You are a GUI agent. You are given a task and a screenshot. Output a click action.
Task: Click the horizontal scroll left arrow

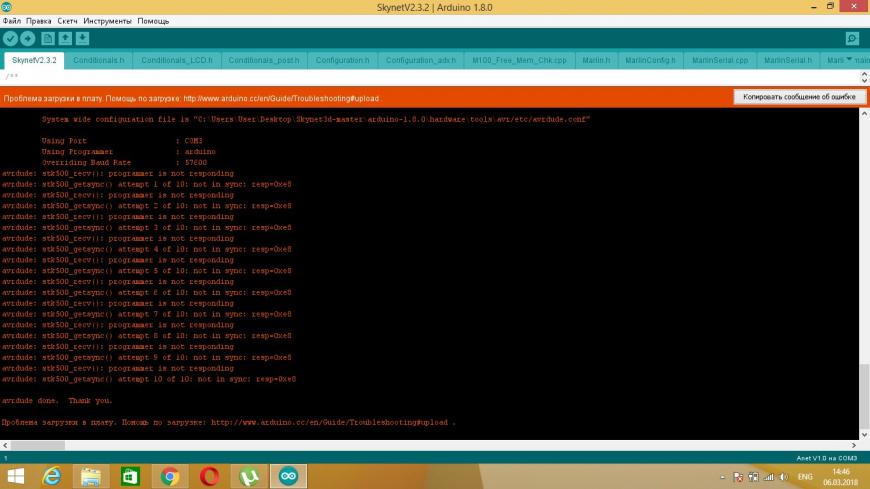click(5, 445)
